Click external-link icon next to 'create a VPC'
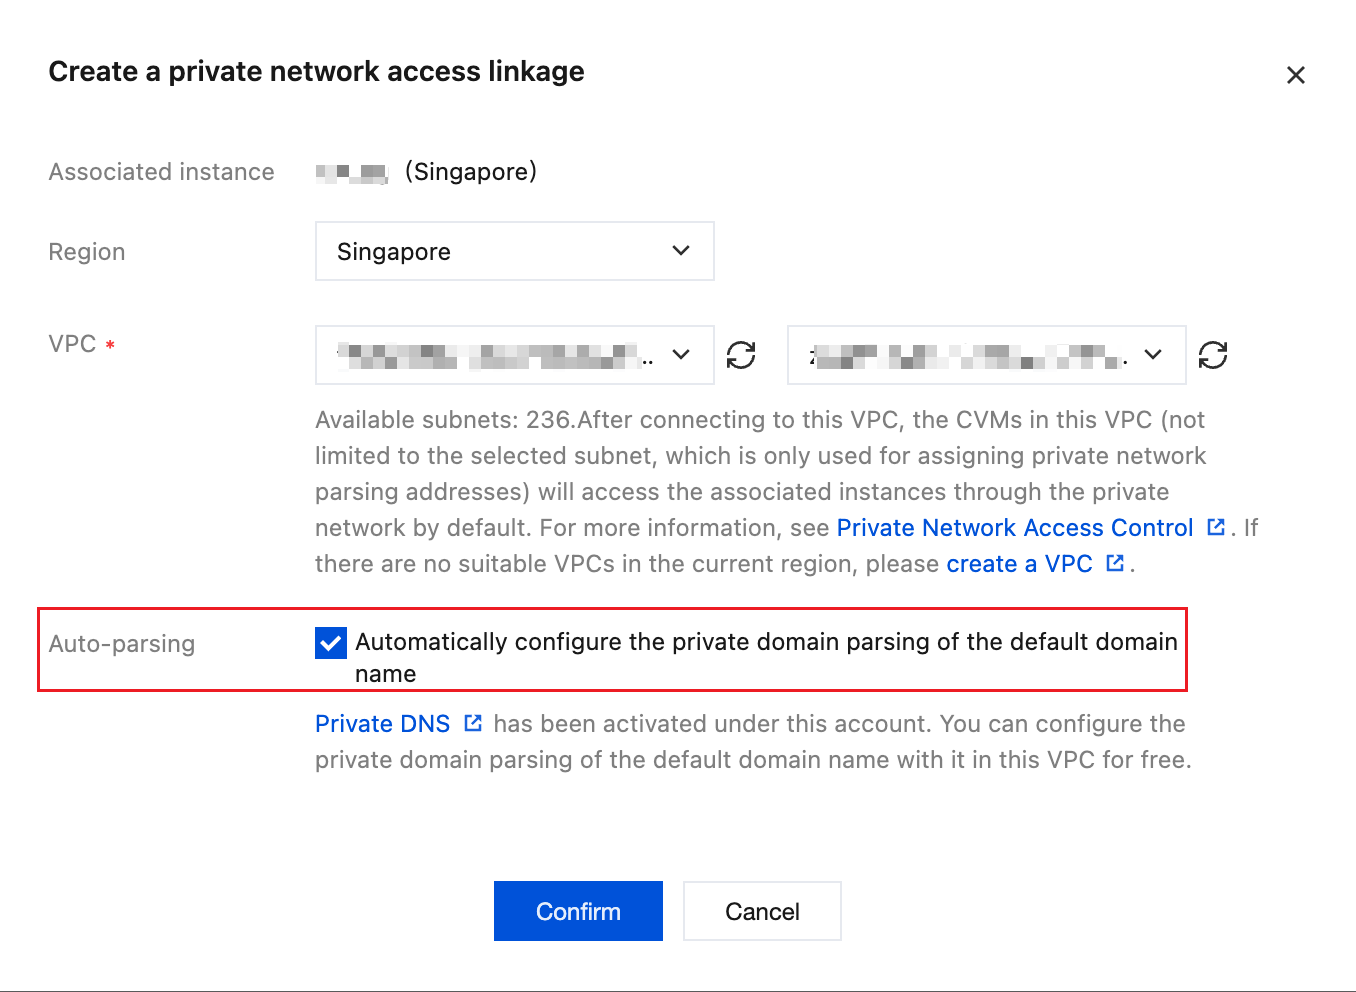 [1115, 563]
